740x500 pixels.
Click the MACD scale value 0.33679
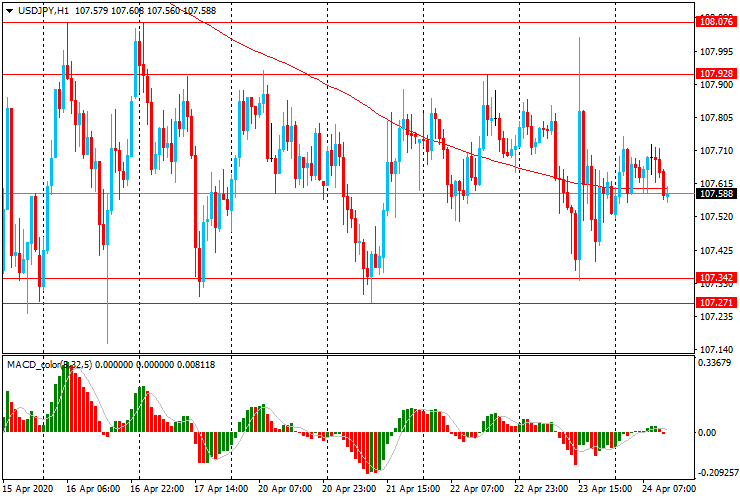(x=715, y=363)
